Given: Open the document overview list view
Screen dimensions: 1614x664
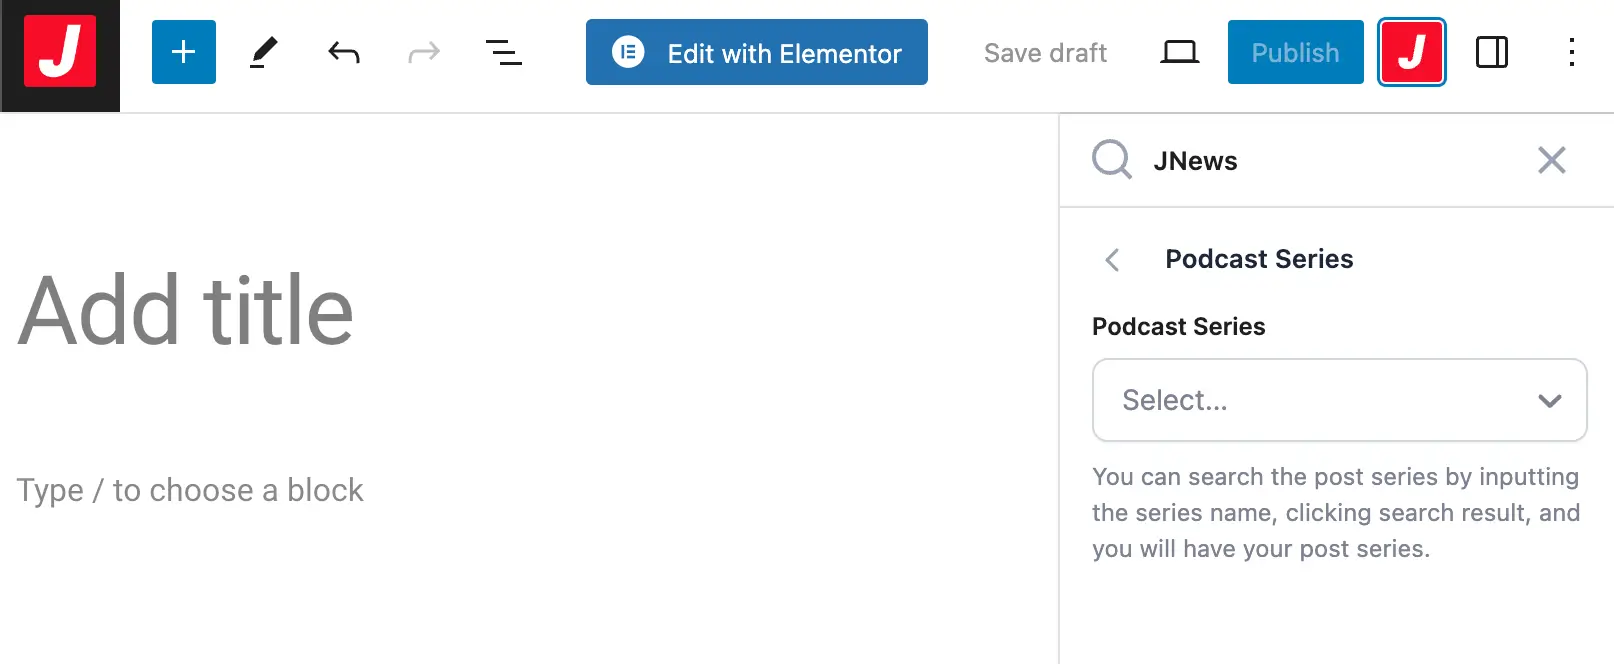Looking at the screenshot, I should 503,52.
